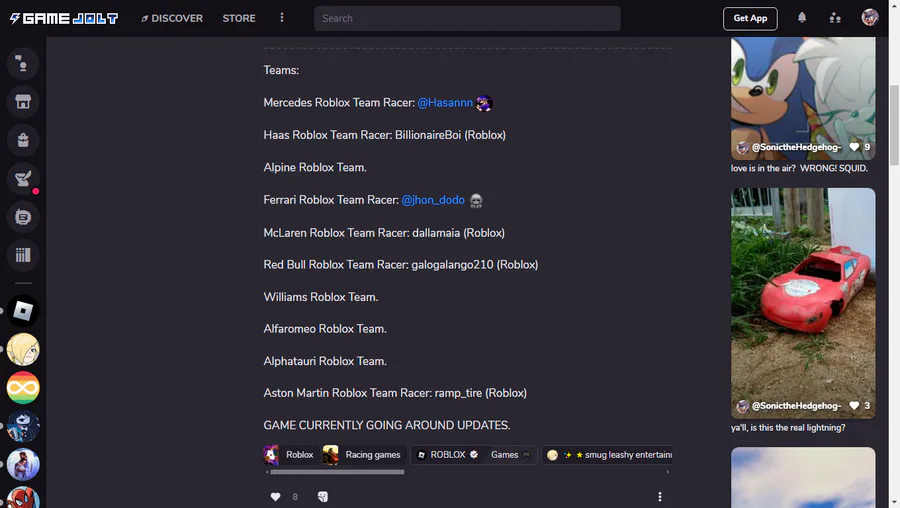The width and height of the screenshot is (900, 508).
Task: Open the Spider-Man community in the sidebar
Action: tap(23, 497)
